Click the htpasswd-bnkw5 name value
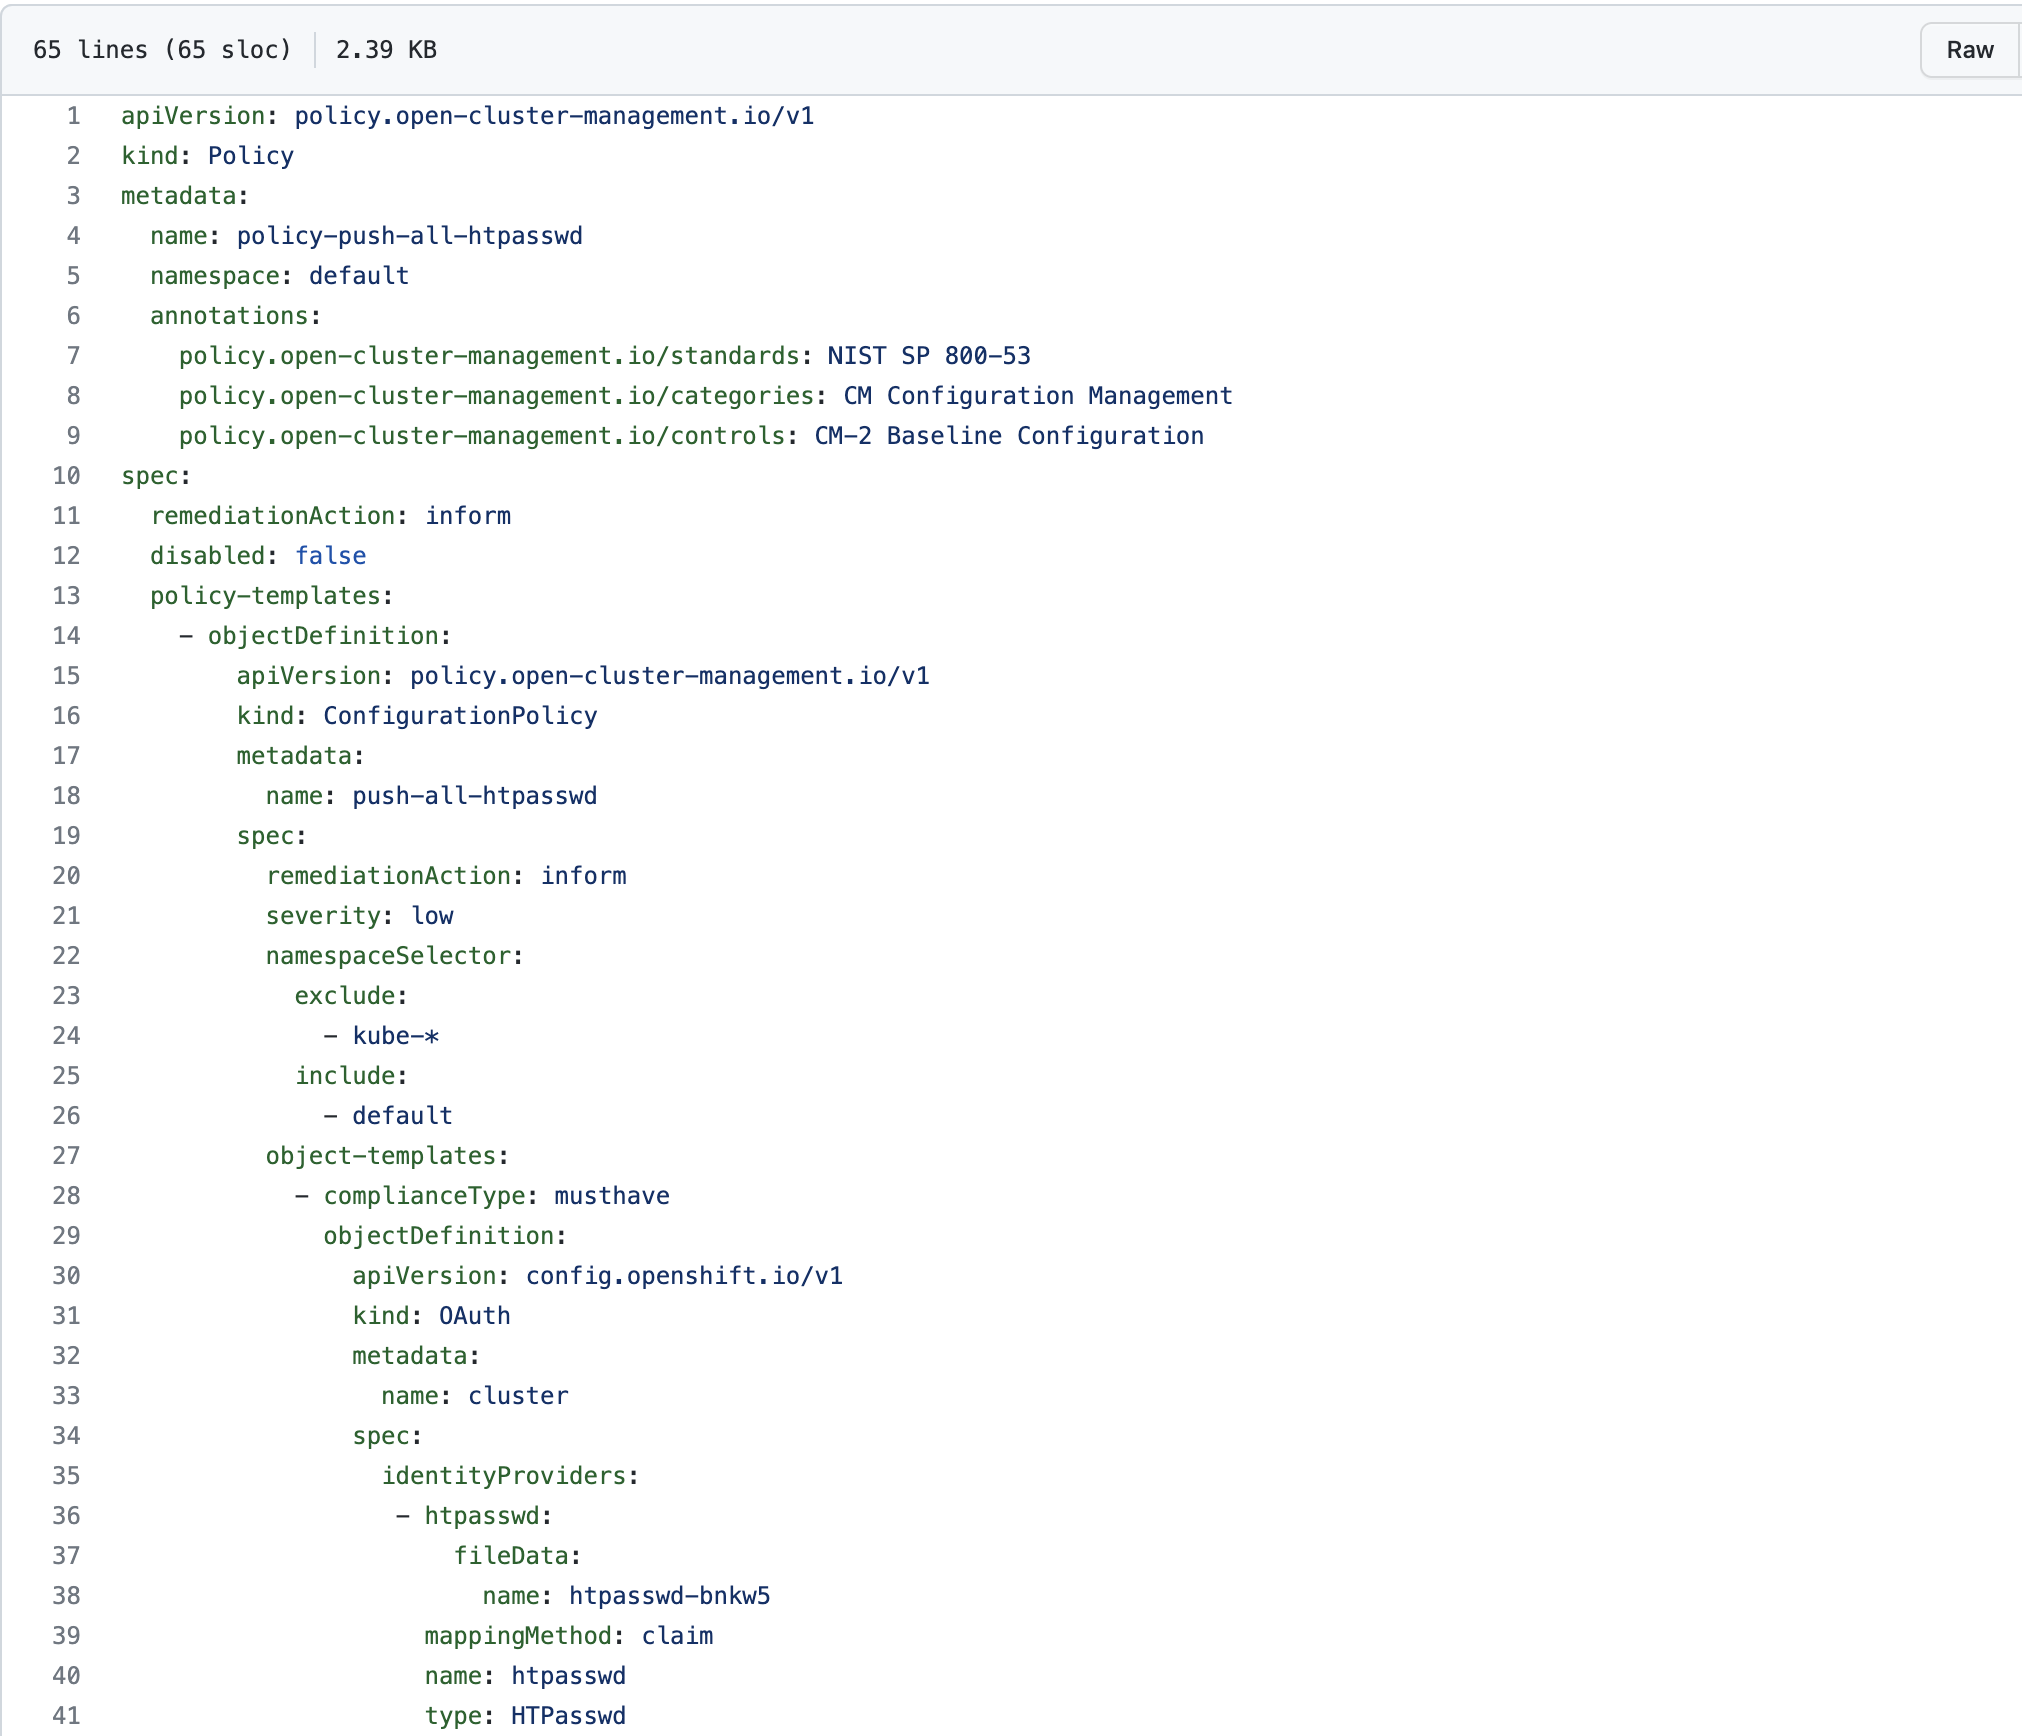The height and width of the screenshot is (1736, 2022). click(669, 1596)
